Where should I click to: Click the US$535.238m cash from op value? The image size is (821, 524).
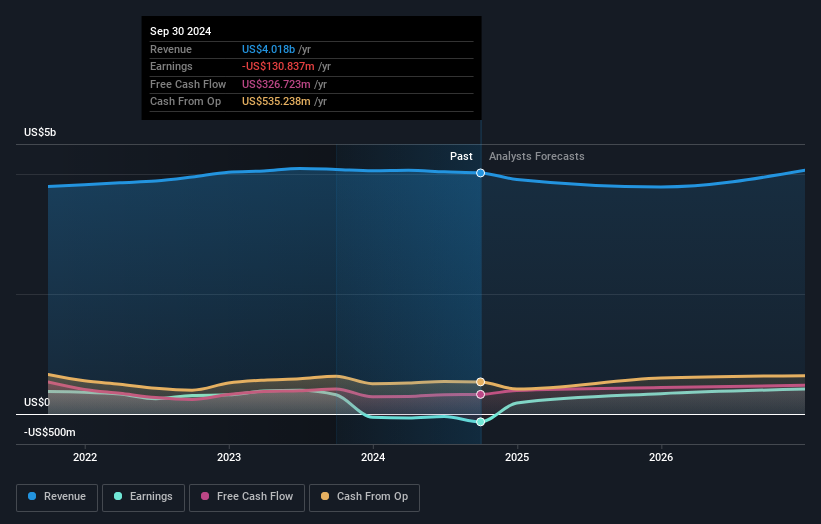[276, 102]
